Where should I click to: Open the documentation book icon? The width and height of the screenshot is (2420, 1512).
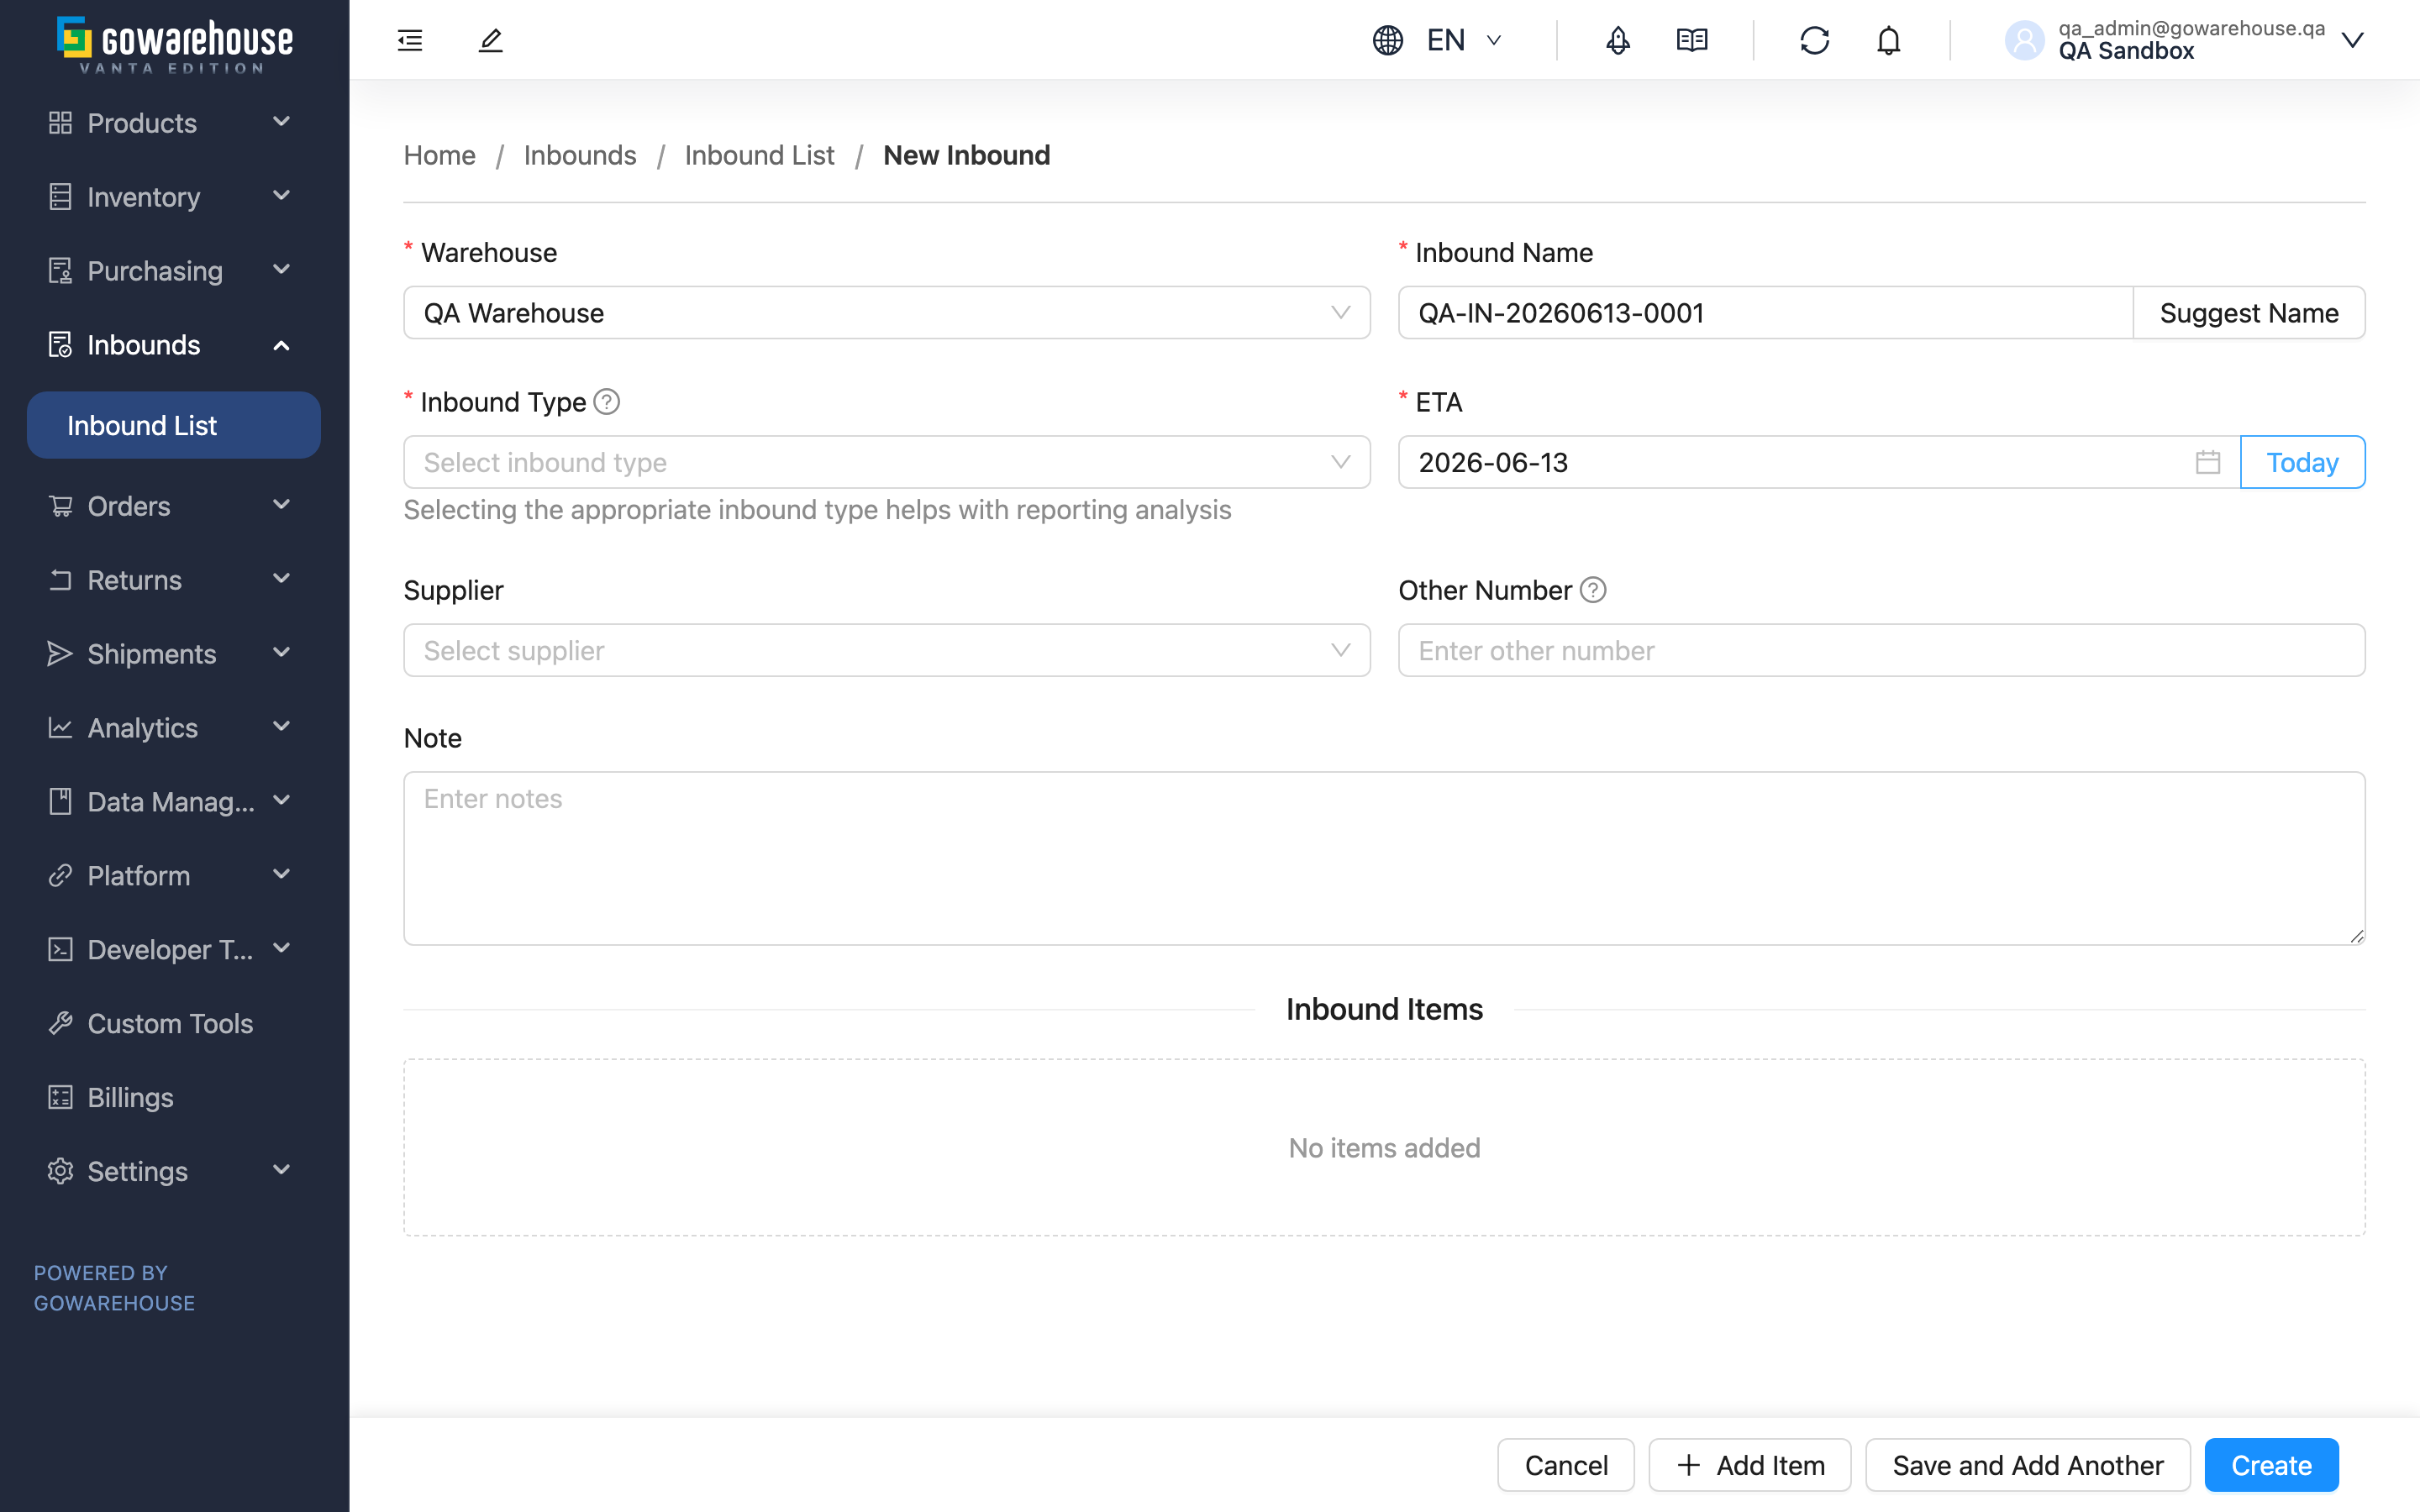point(1692,40)
